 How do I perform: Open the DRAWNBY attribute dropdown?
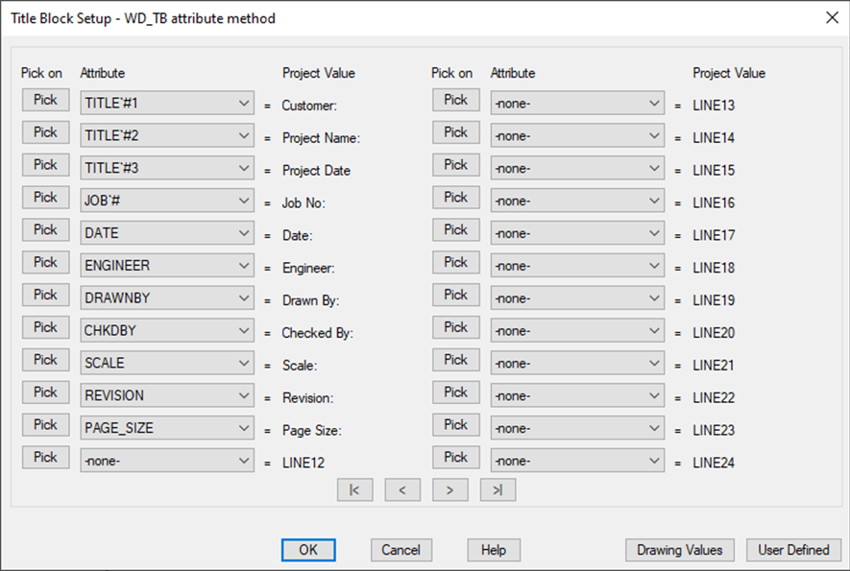pos(167,298)
